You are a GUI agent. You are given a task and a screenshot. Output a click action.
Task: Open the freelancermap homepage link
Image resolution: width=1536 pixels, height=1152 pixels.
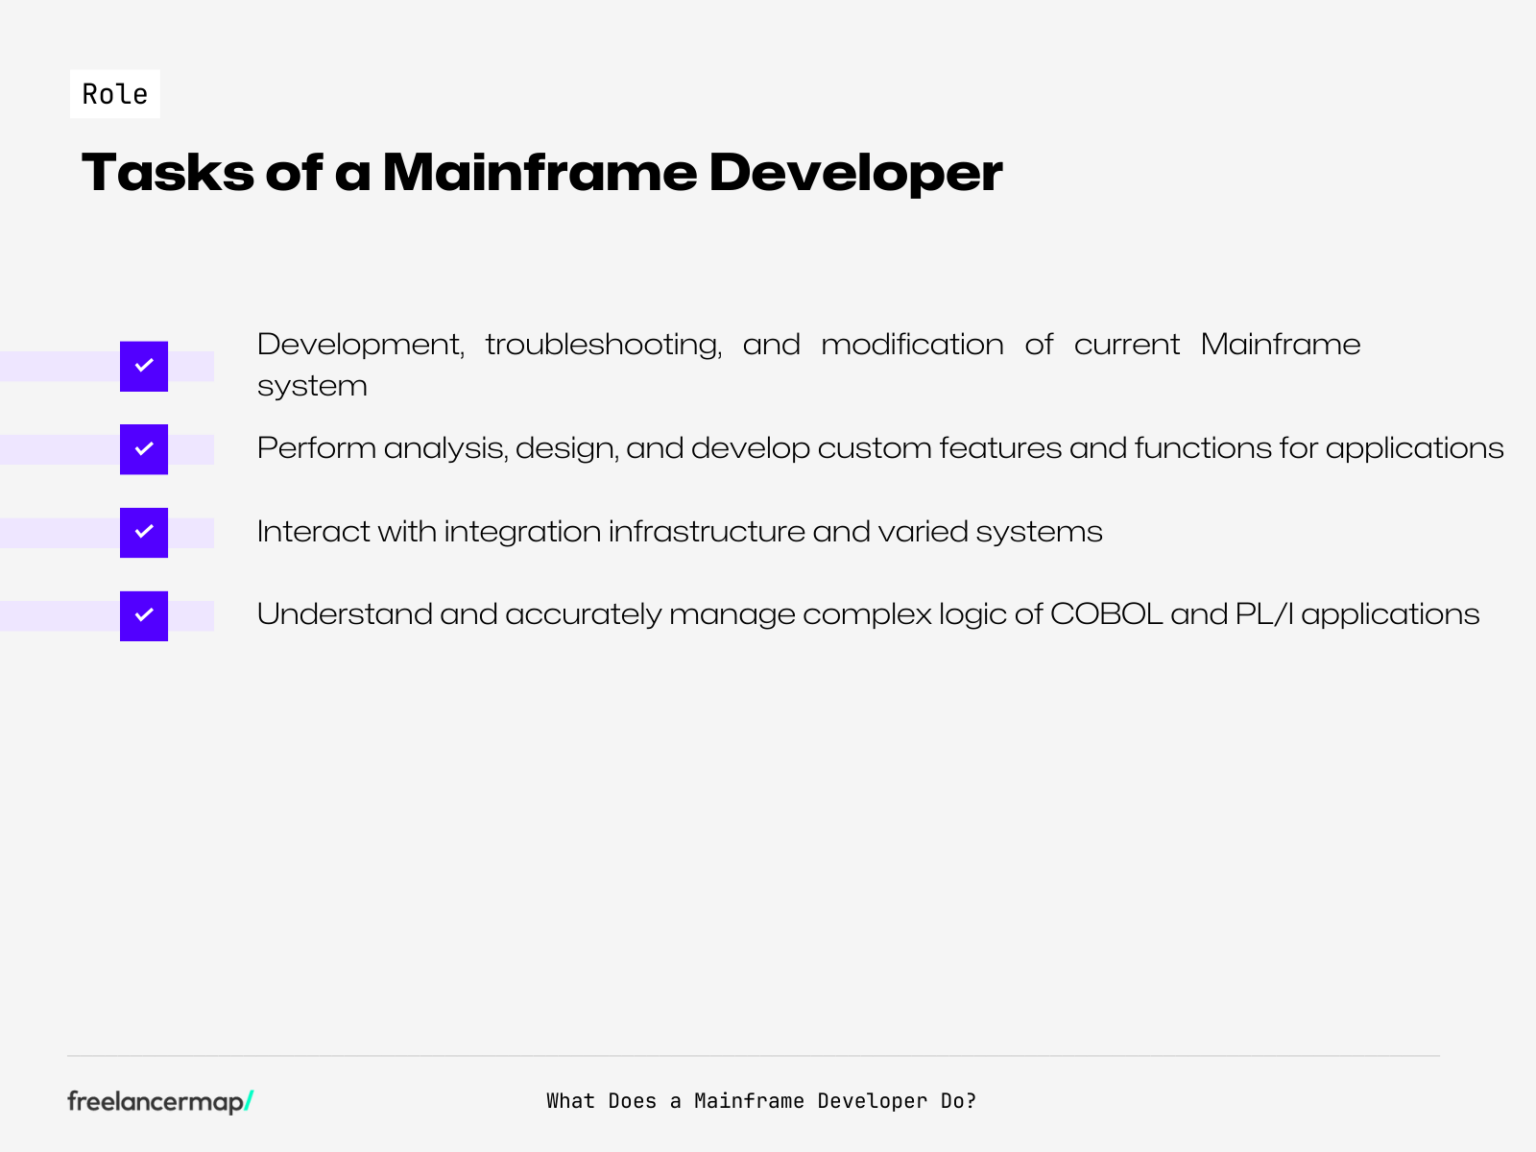tap(158, 1100)
